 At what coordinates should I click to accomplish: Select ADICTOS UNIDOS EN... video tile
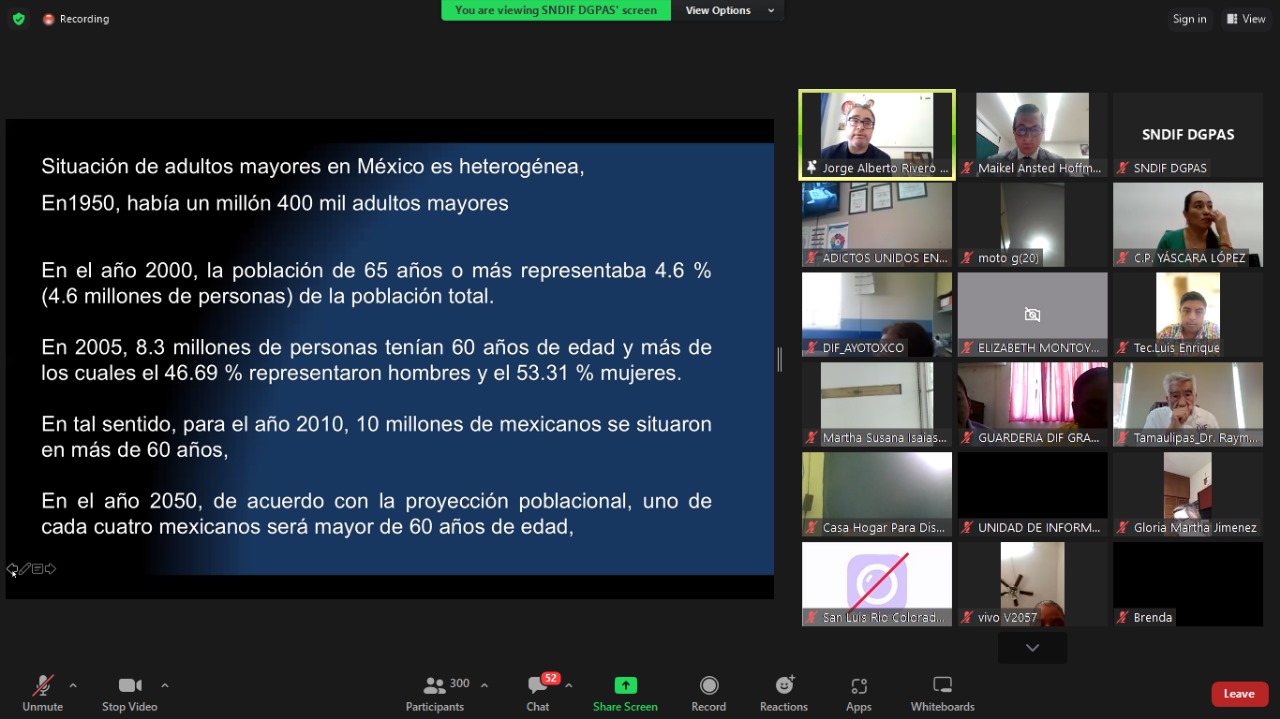point(877,225)
